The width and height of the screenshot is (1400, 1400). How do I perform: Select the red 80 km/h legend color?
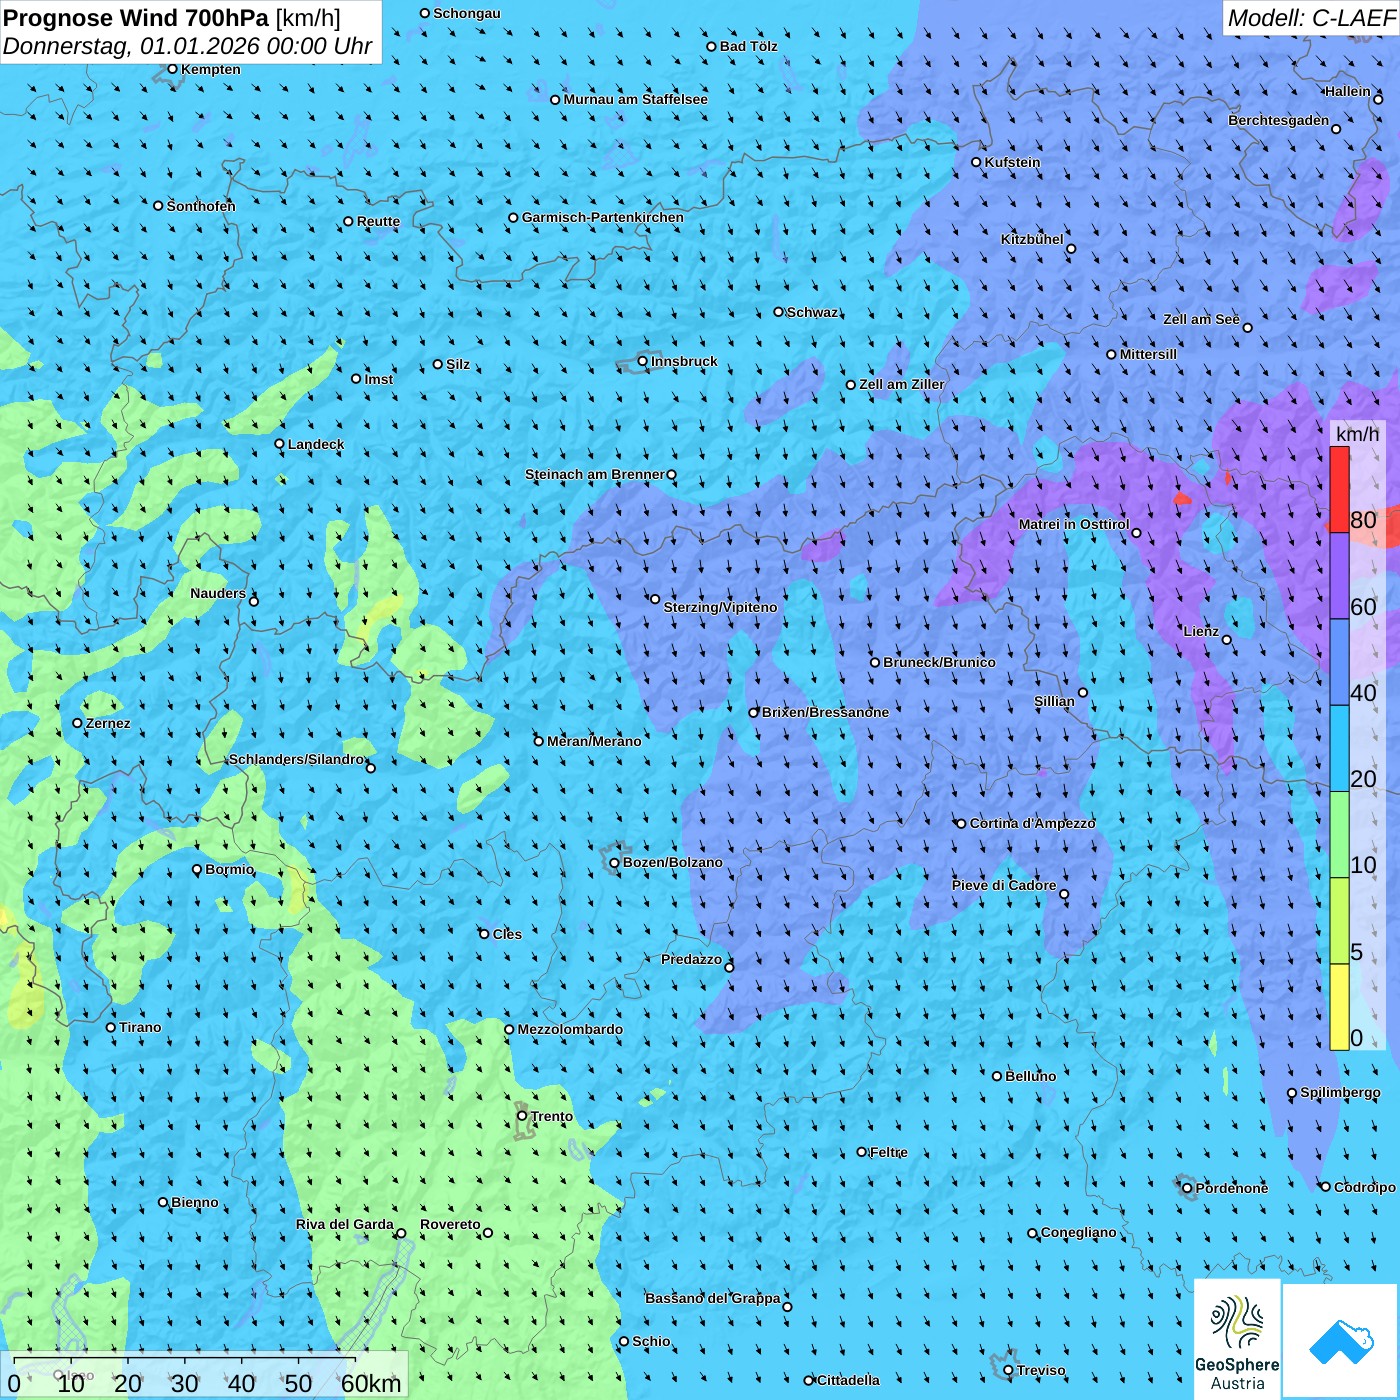click(x=1339, y=489)
